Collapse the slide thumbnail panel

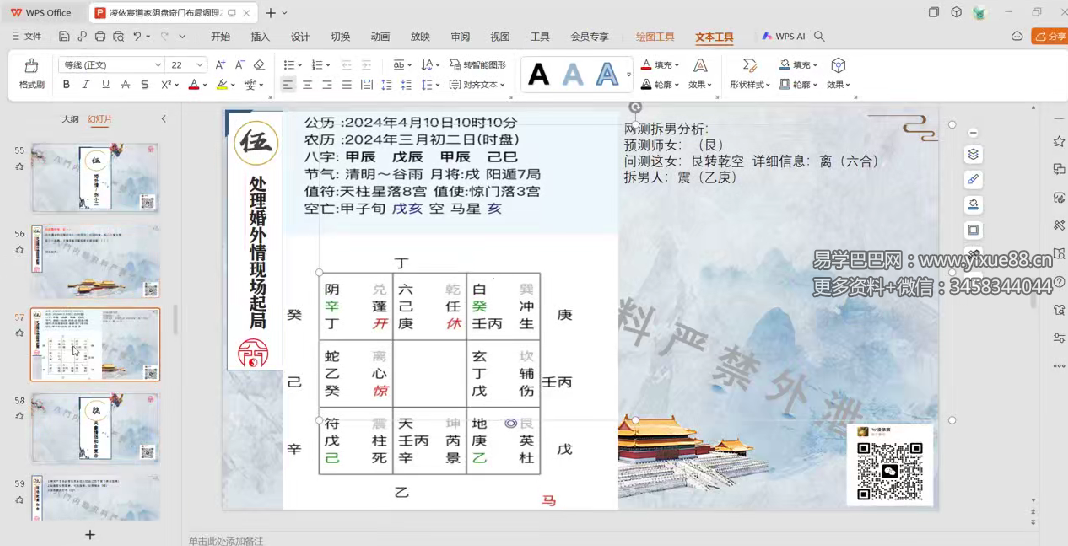point(163,119)
